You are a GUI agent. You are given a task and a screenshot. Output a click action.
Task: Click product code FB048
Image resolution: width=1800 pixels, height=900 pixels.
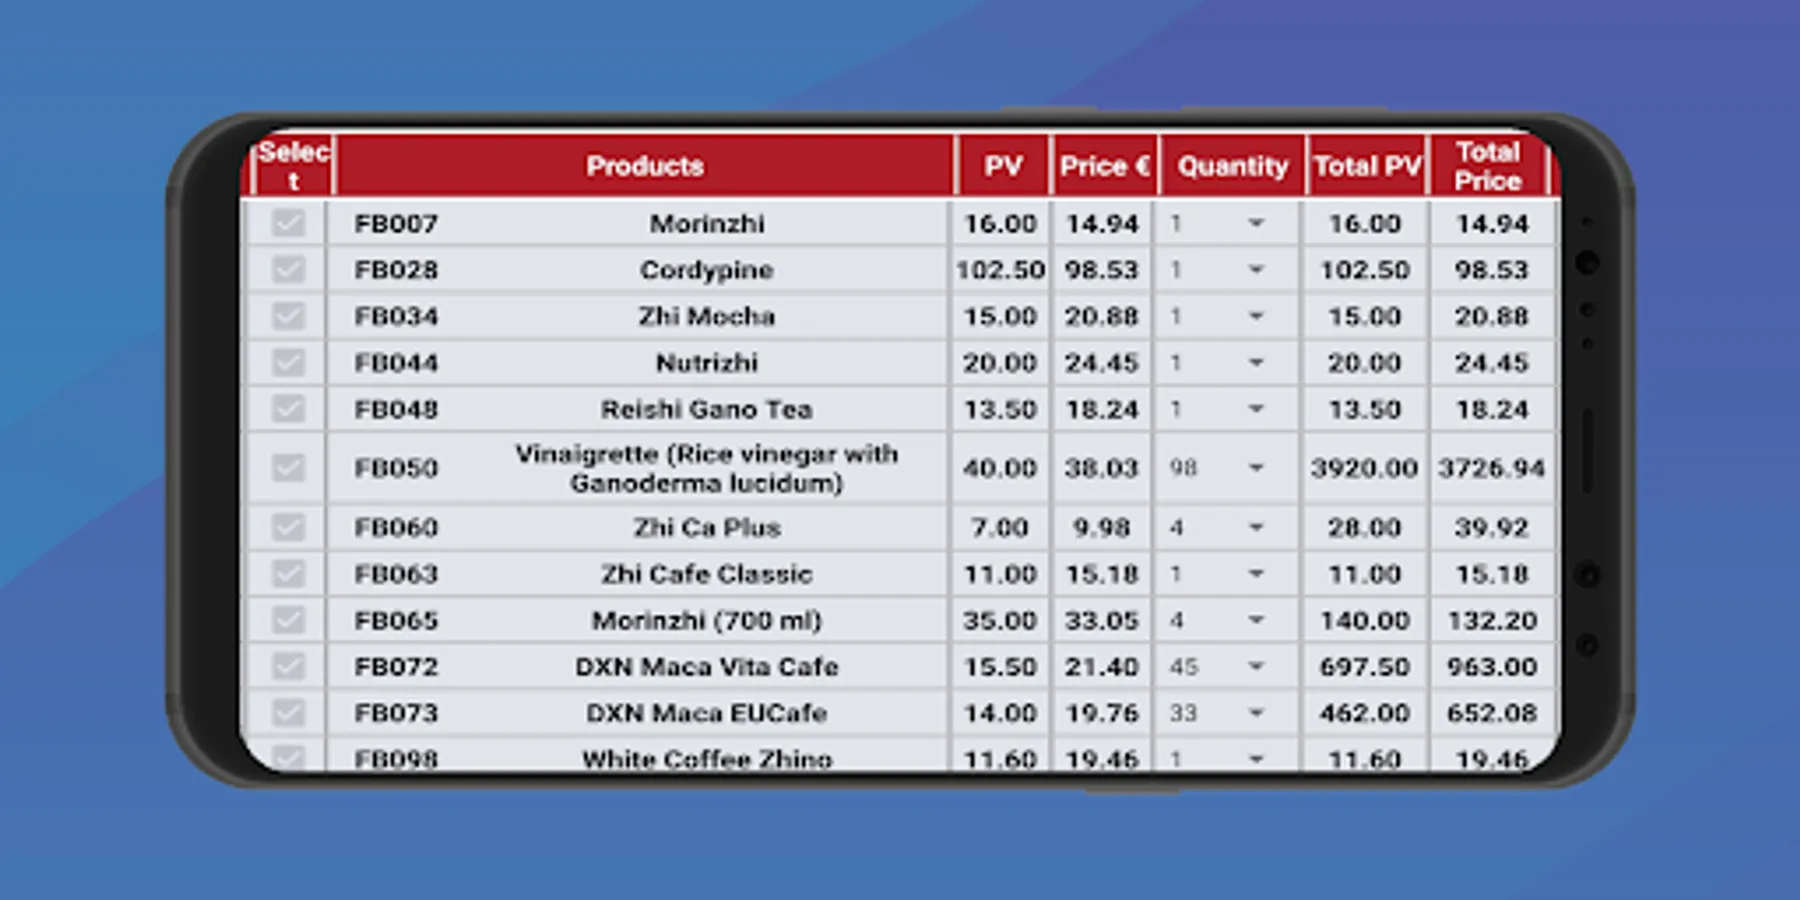(x=396, y=409)
